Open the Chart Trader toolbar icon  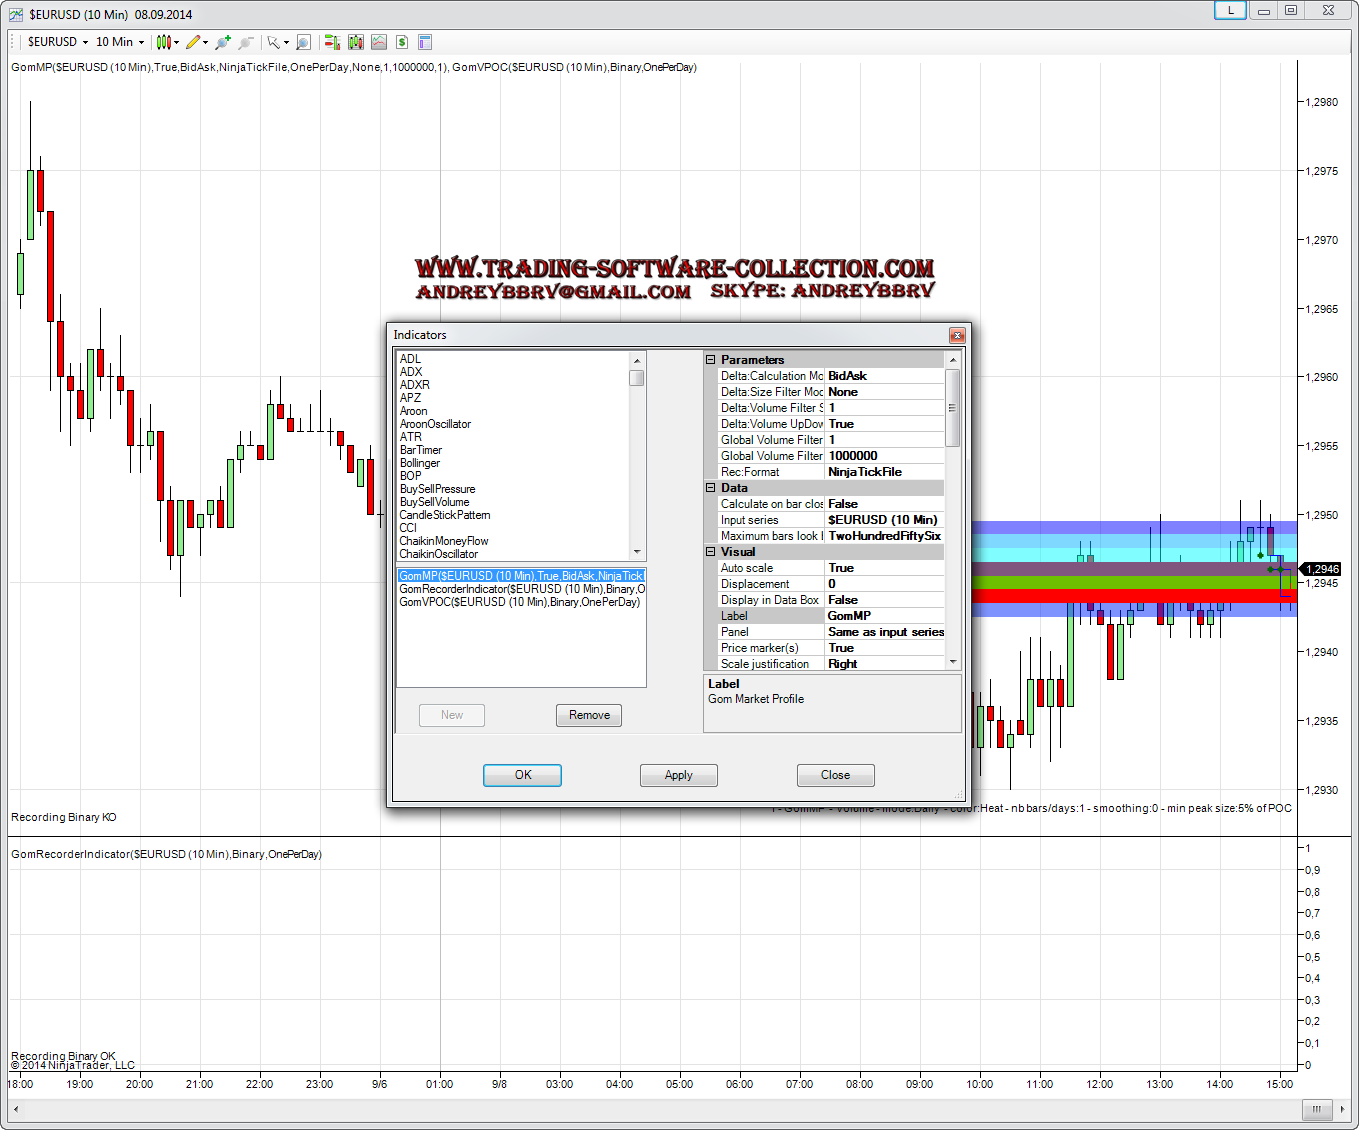pyautogui.click(x=331, y=42)
